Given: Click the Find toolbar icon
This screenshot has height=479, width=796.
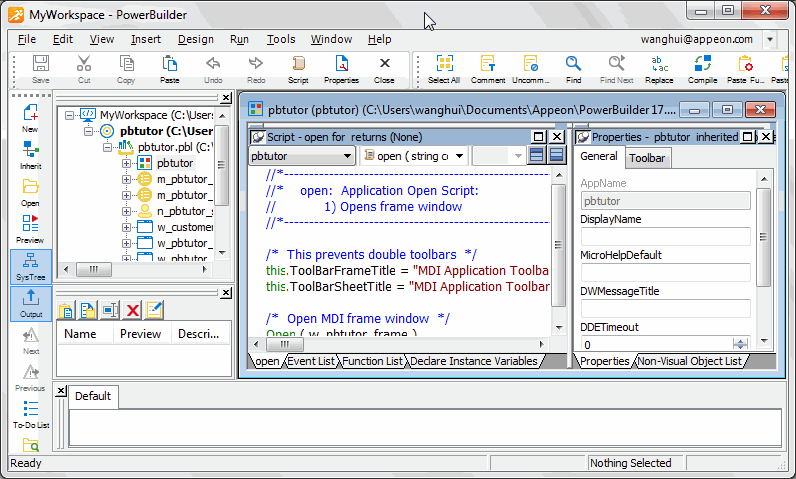Looking at the screenshot, I should click(x=573, y=69).
